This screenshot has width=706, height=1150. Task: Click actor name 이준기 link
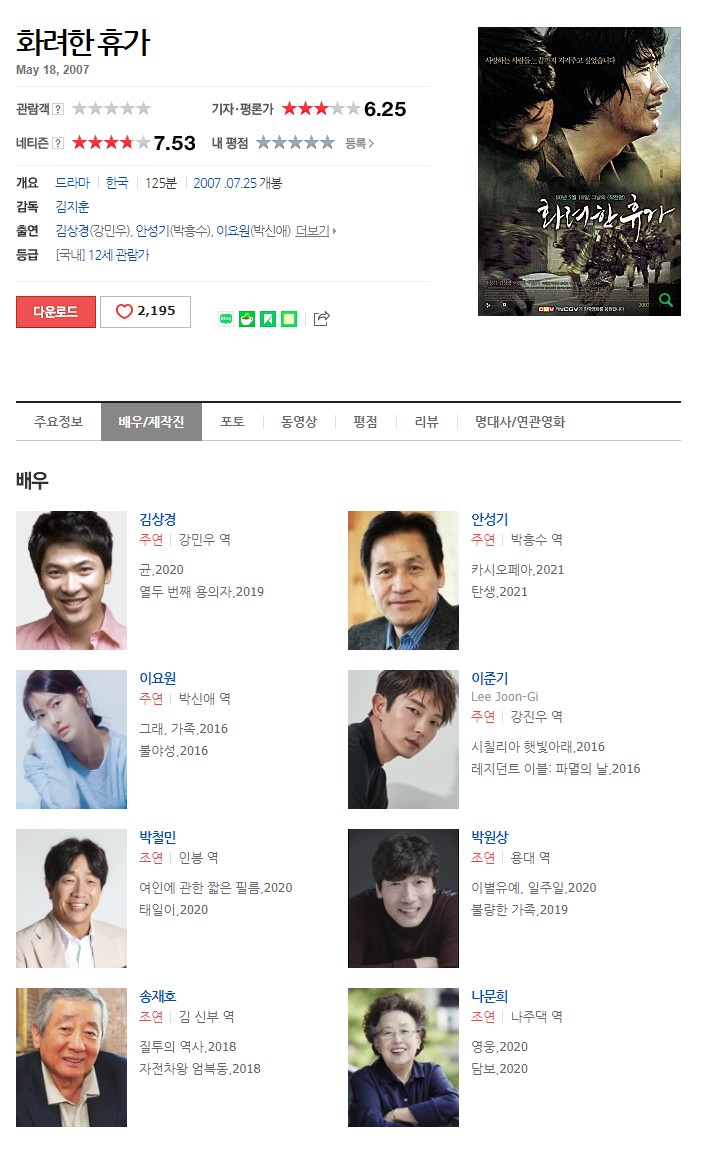pyautogui.click(x=490, y=678)
